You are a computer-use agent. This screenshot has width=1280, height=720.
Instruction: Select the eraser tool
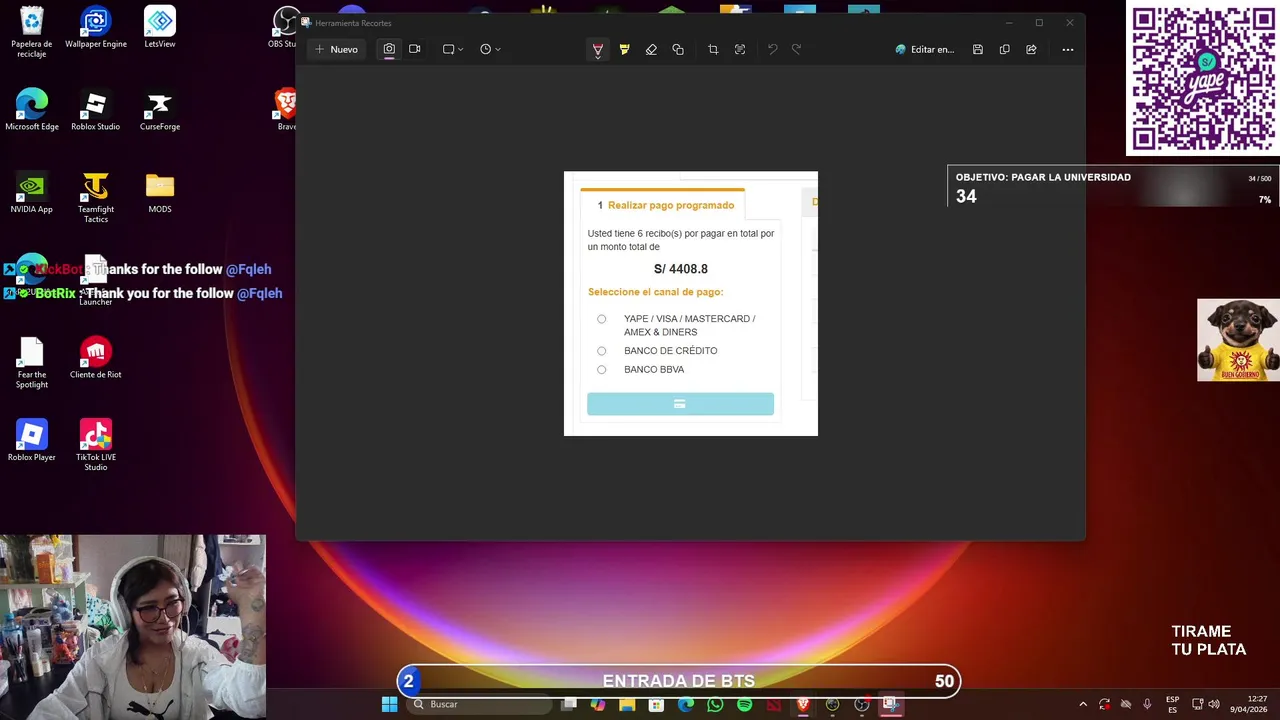pyautogui.click(x=651, y=50)
